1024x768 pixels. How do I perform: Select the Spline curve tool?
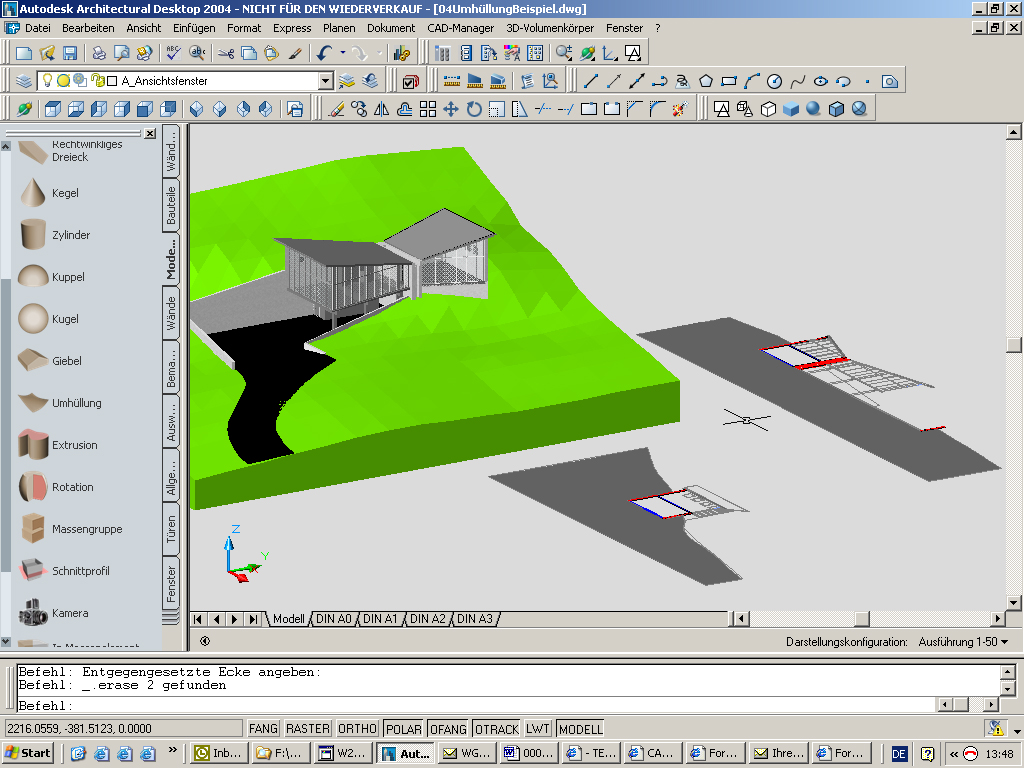tap(797, 81)
